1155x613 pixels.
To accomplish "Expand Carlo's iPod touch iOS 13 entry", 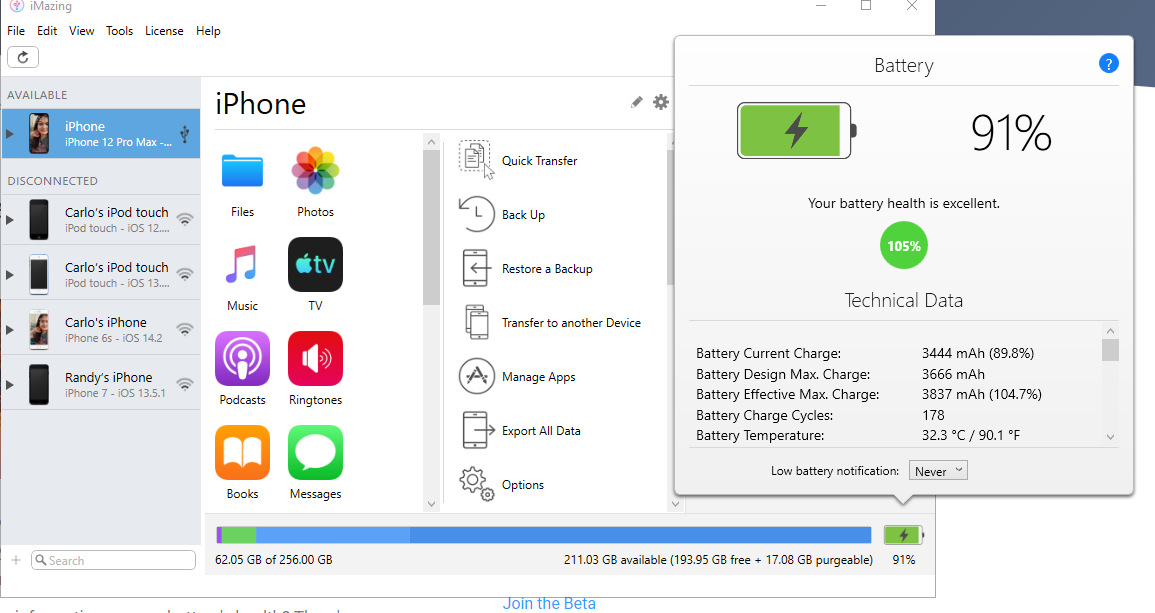I will point(10,275).
